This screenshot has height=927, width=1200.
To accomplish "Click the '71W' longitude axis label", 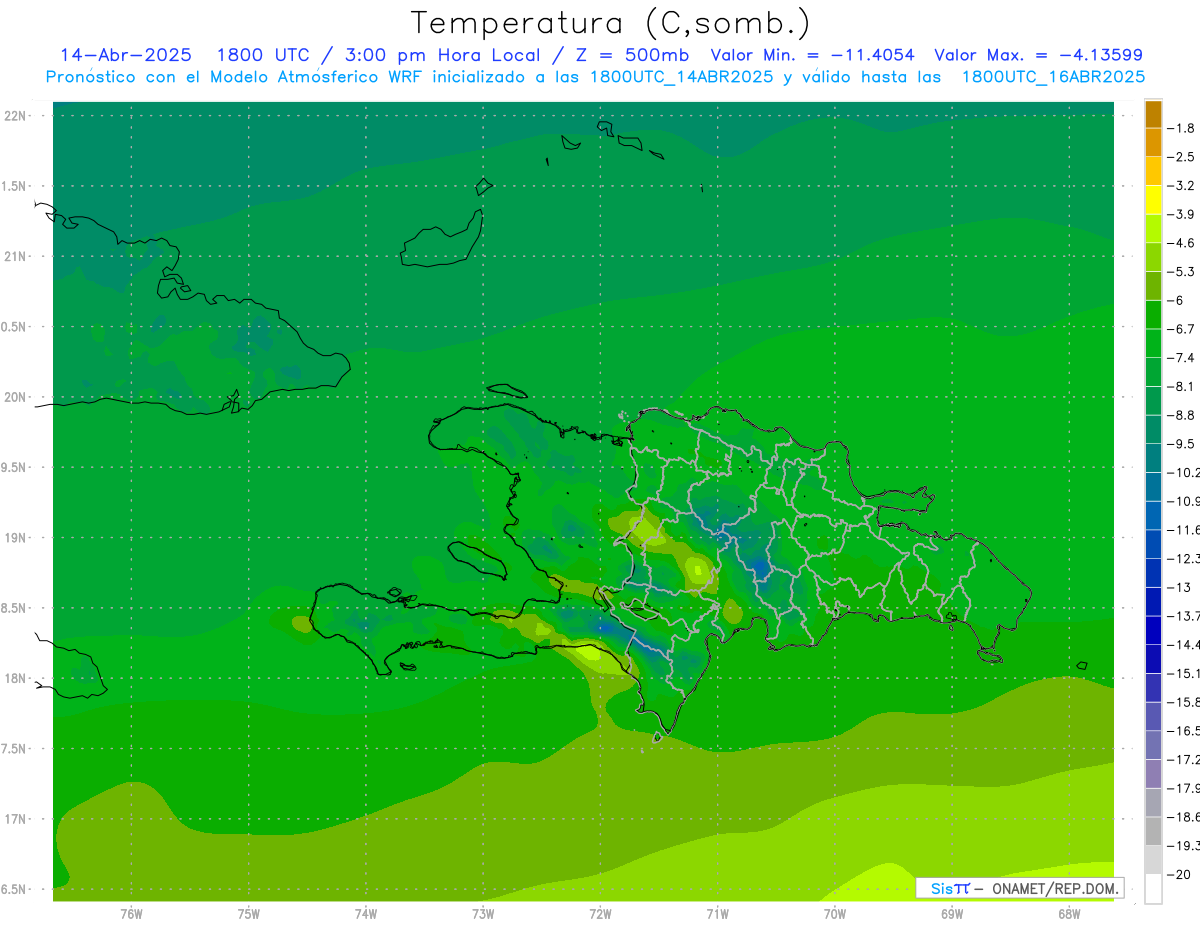I will (x=717, y=914).
